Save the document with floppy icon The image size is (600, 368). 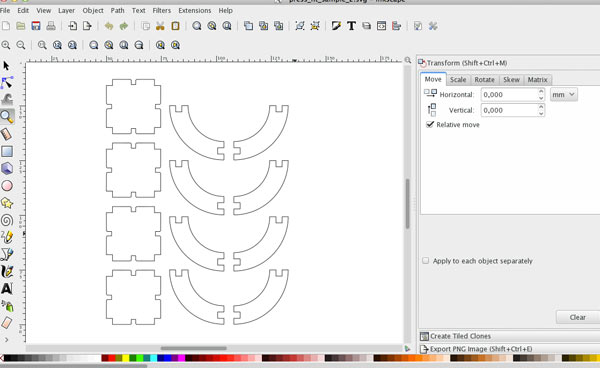[x=36, y=26]
